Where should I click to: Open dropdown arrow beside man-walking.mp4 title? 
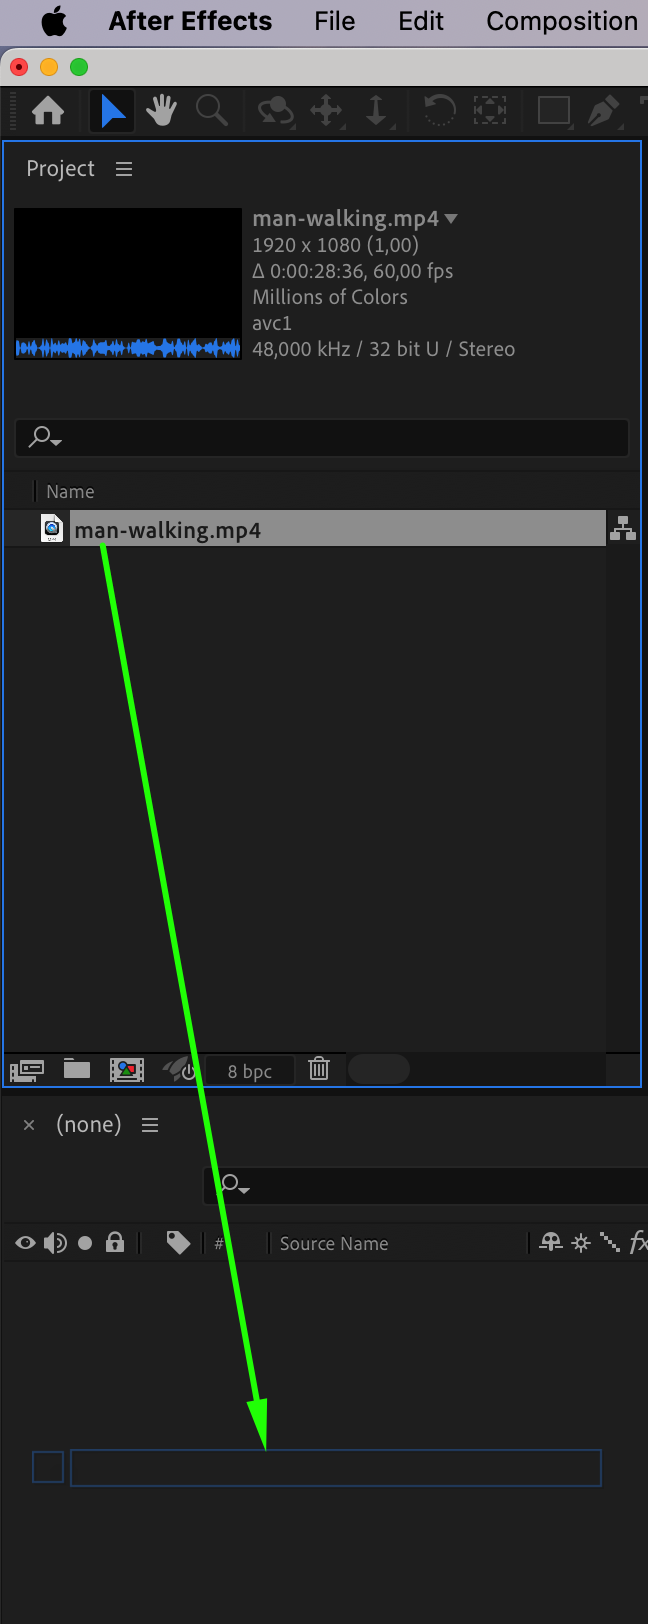pyautogui.click(x=451, y=218)
